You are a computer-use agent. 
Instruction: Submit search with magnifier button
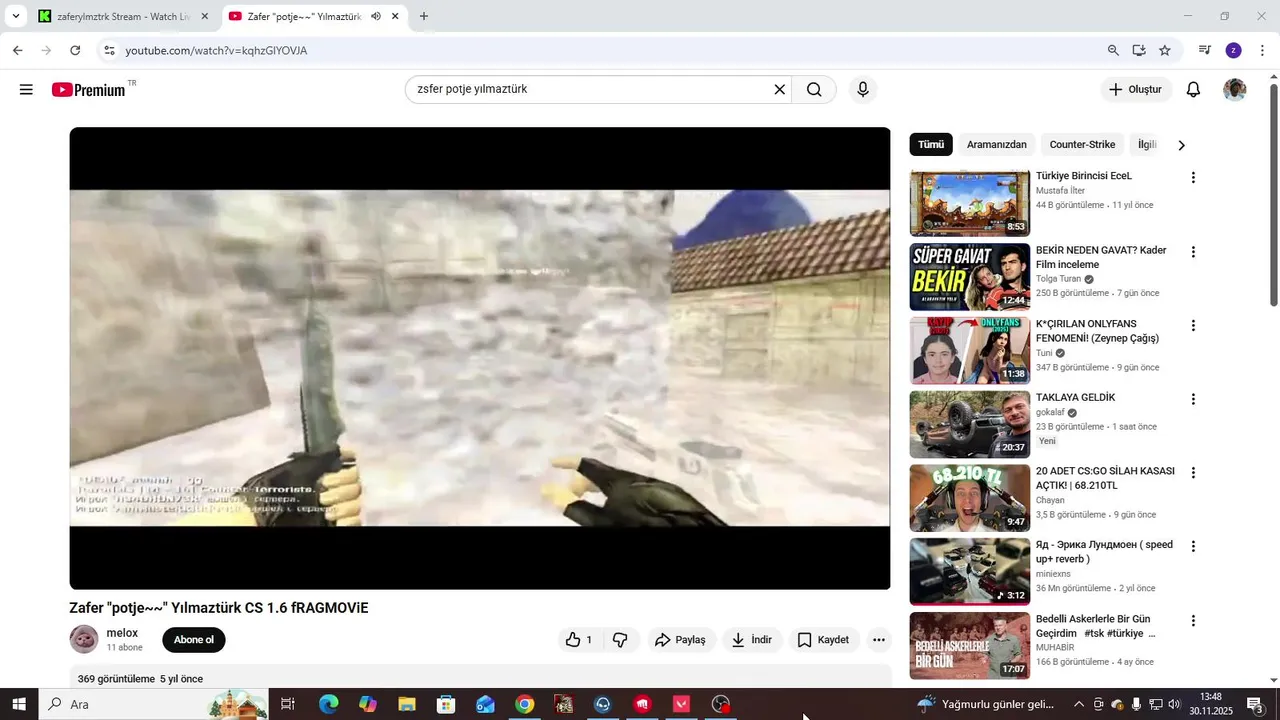tap(814, 90)
